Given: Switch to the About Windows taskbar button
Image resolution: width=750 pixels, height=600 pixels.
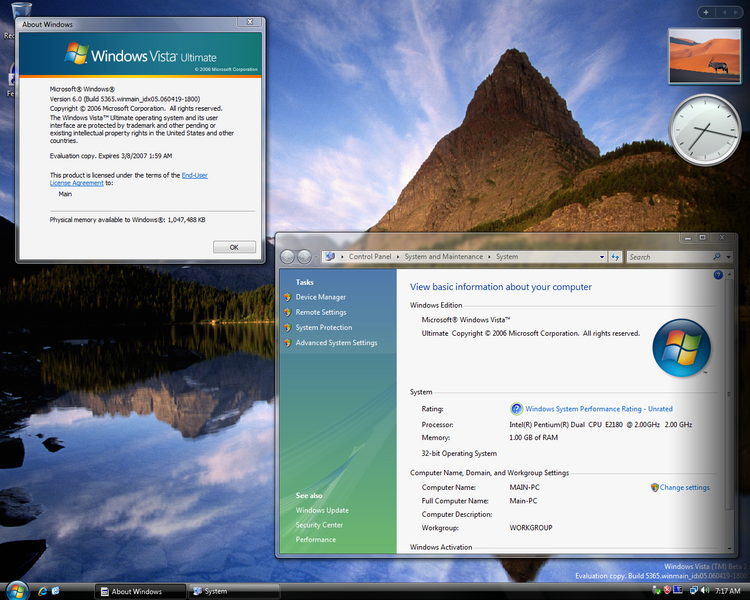Looking at the screenshot, I should tap(140, 591).
